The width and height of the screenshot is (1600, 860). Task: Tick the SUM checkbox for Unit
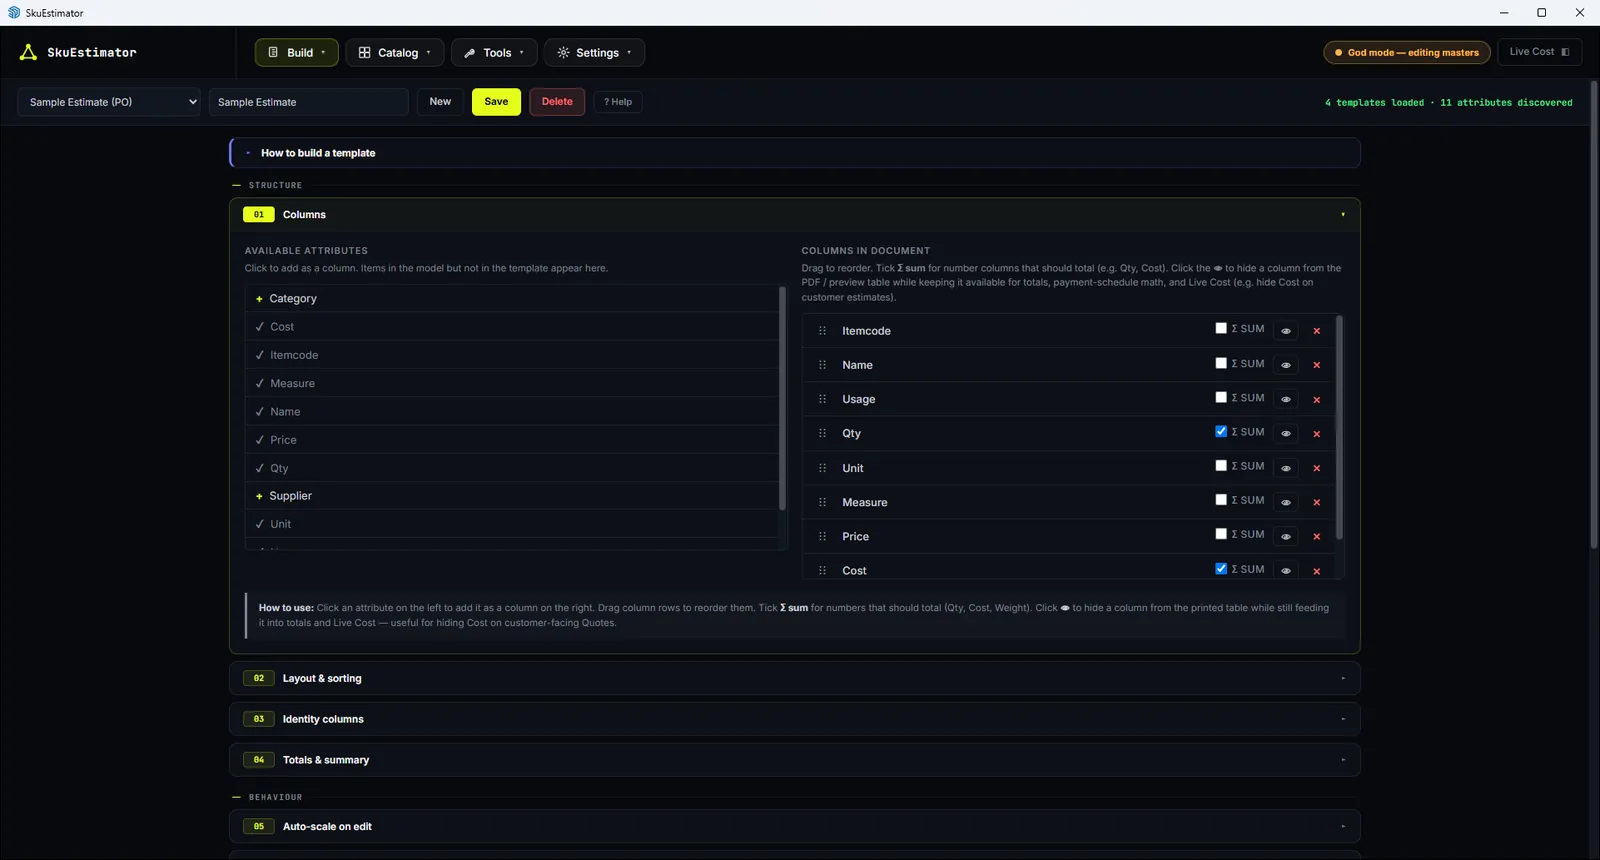click(1221, 465)
